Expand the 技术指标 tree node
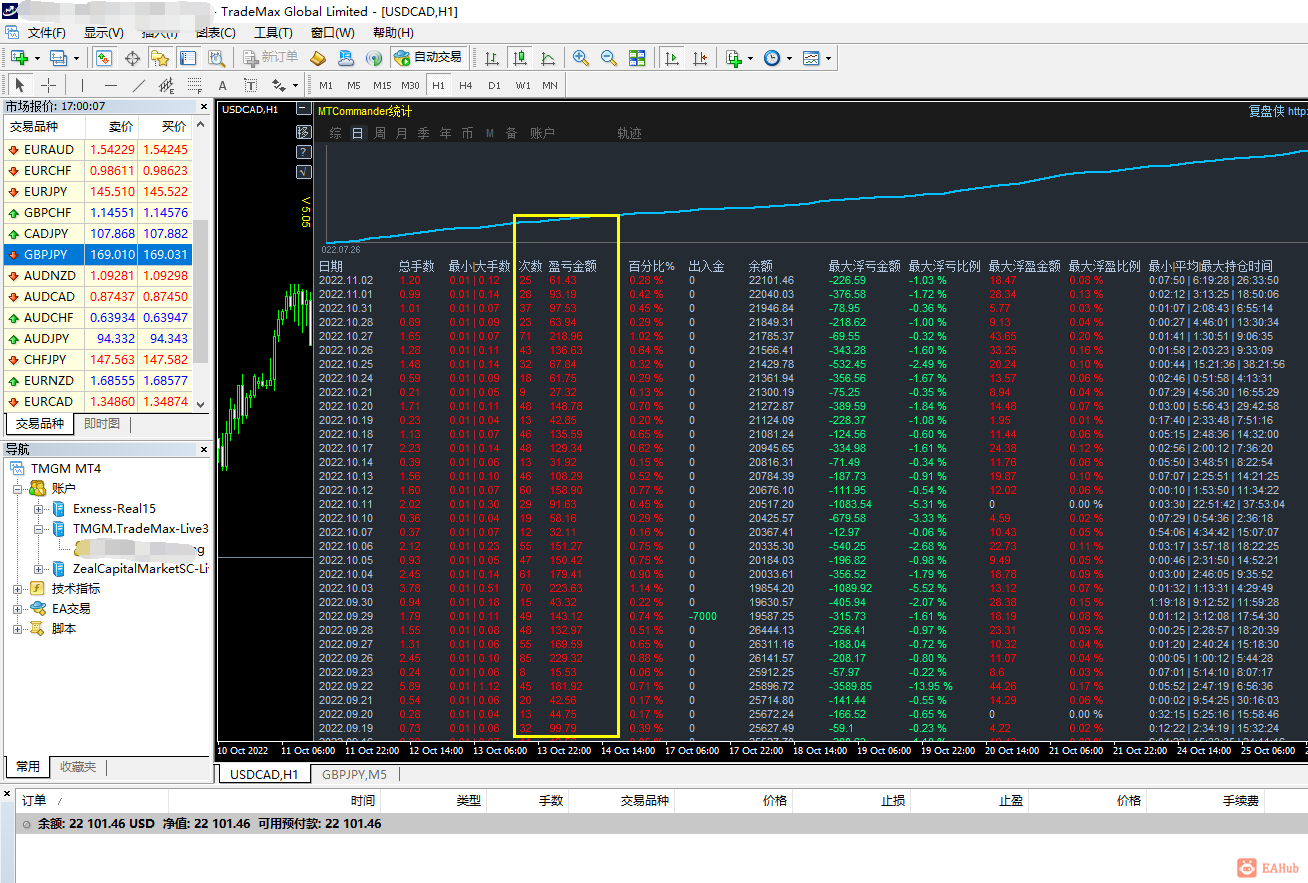The width and height of the screenshot is (1308, 883). coord(18,589)
